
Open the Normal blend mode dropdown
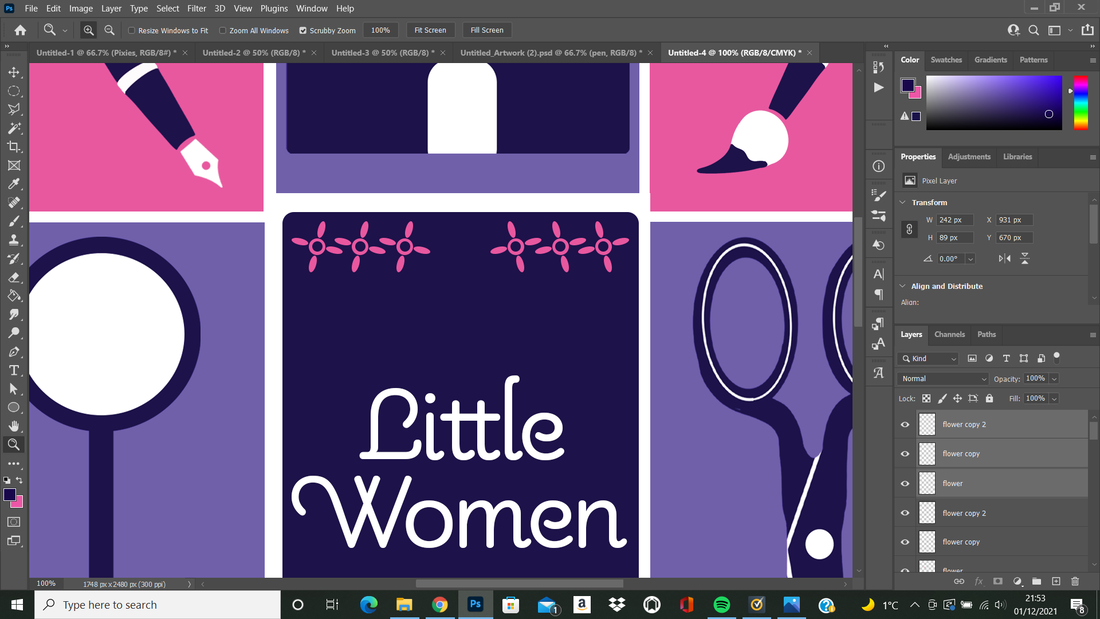click(943, 379)
